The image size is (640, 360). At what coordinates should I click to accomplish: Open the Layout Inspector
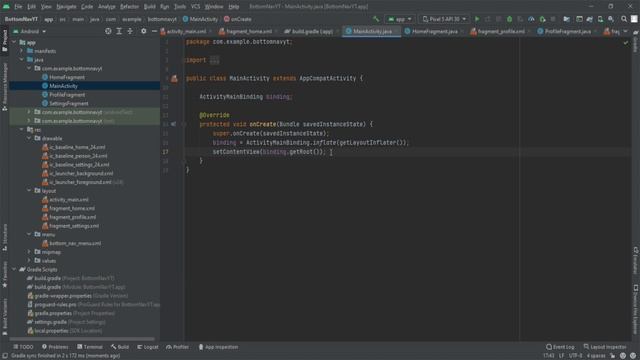(605, 347)
